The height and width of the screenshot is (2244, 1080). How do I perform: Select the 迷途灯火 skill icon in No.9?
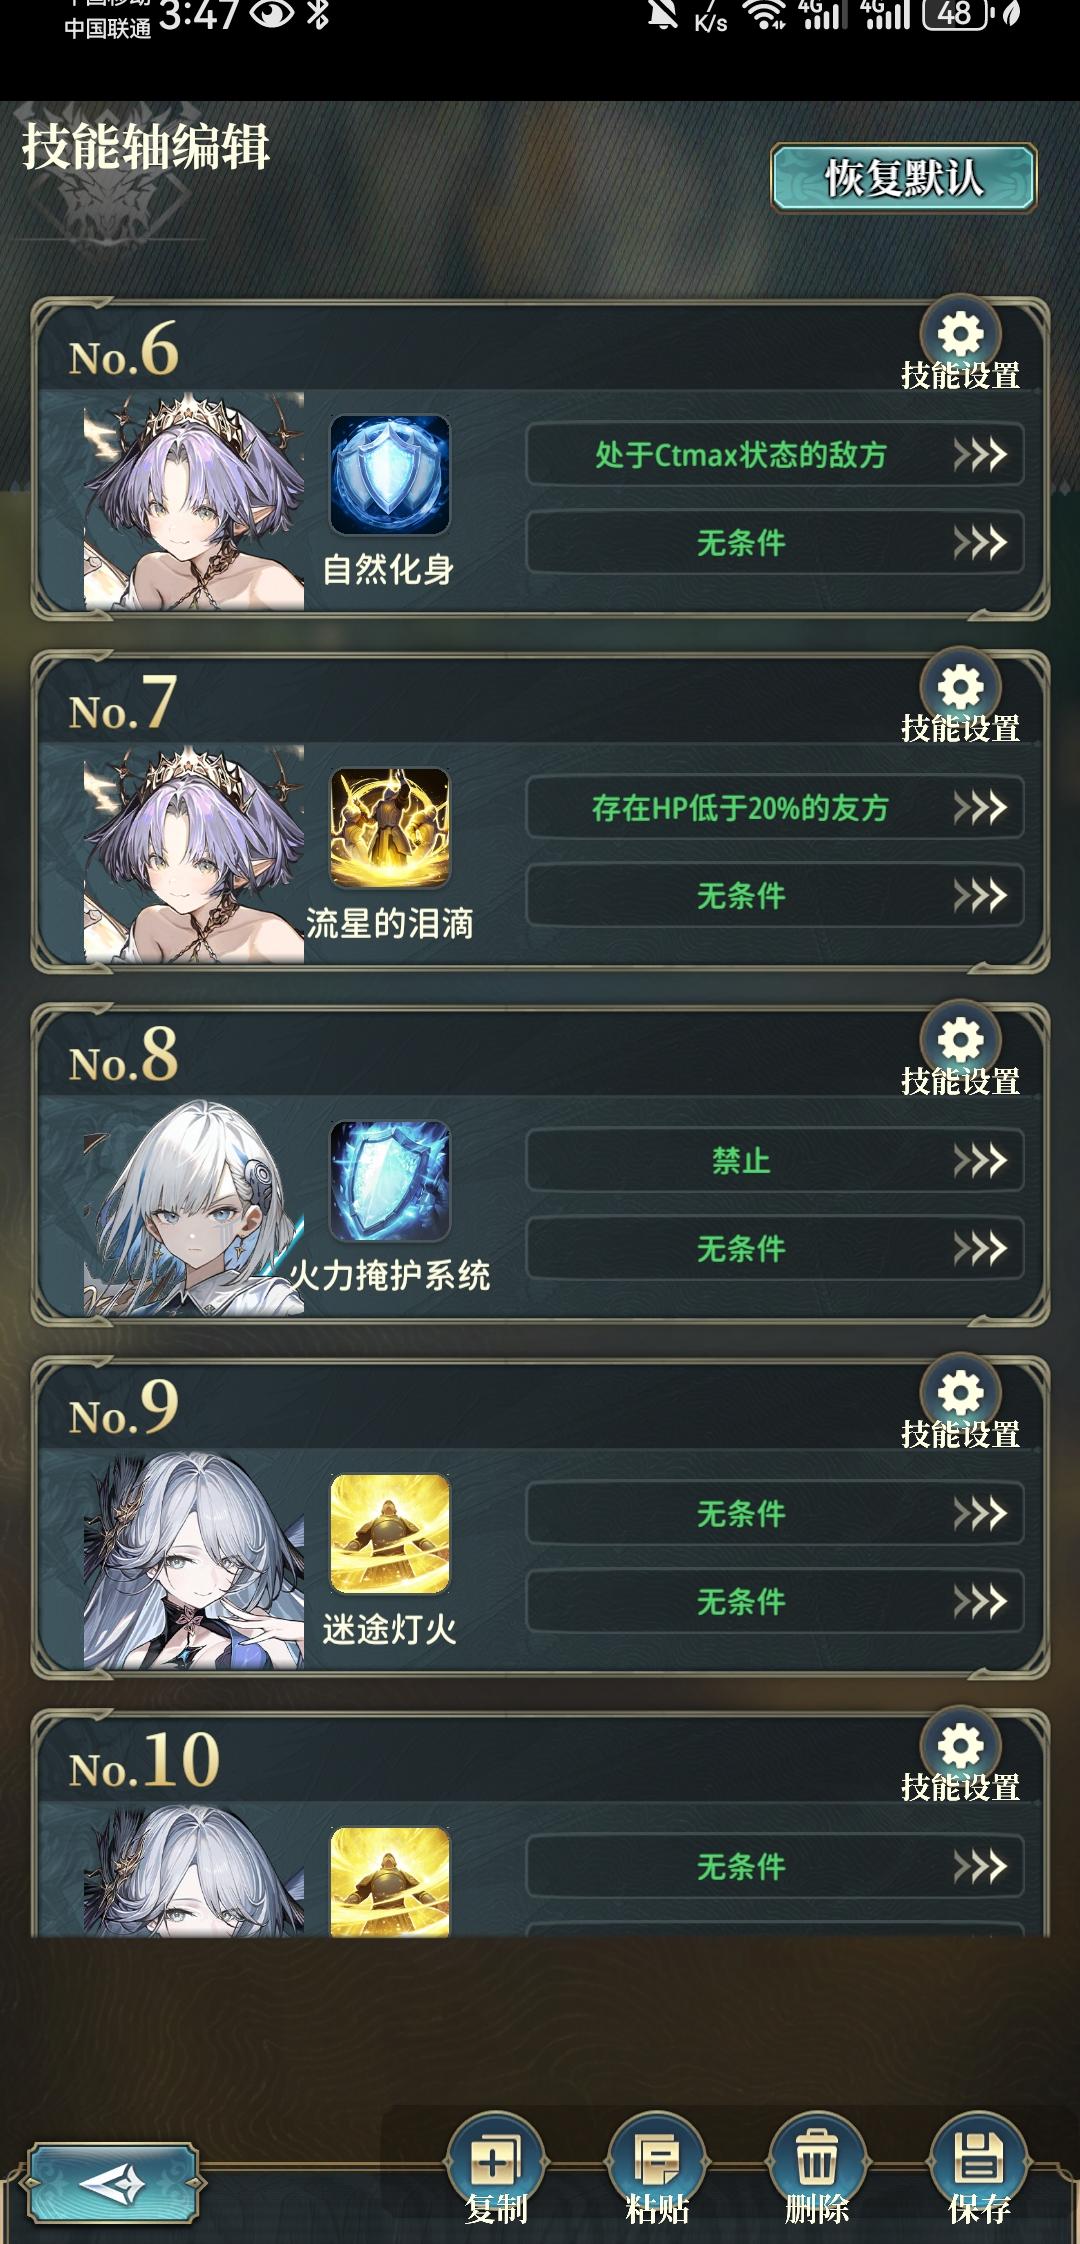390,1534
